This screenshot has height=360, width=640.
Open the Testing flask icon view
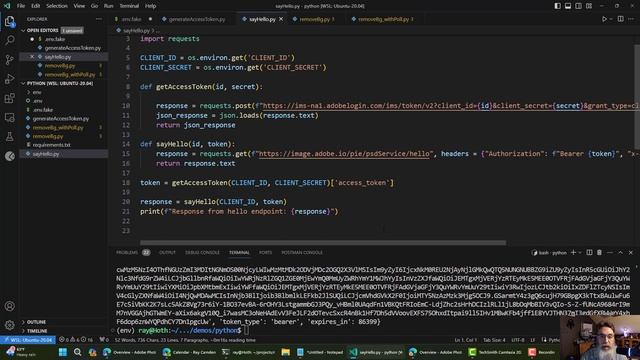9,137
